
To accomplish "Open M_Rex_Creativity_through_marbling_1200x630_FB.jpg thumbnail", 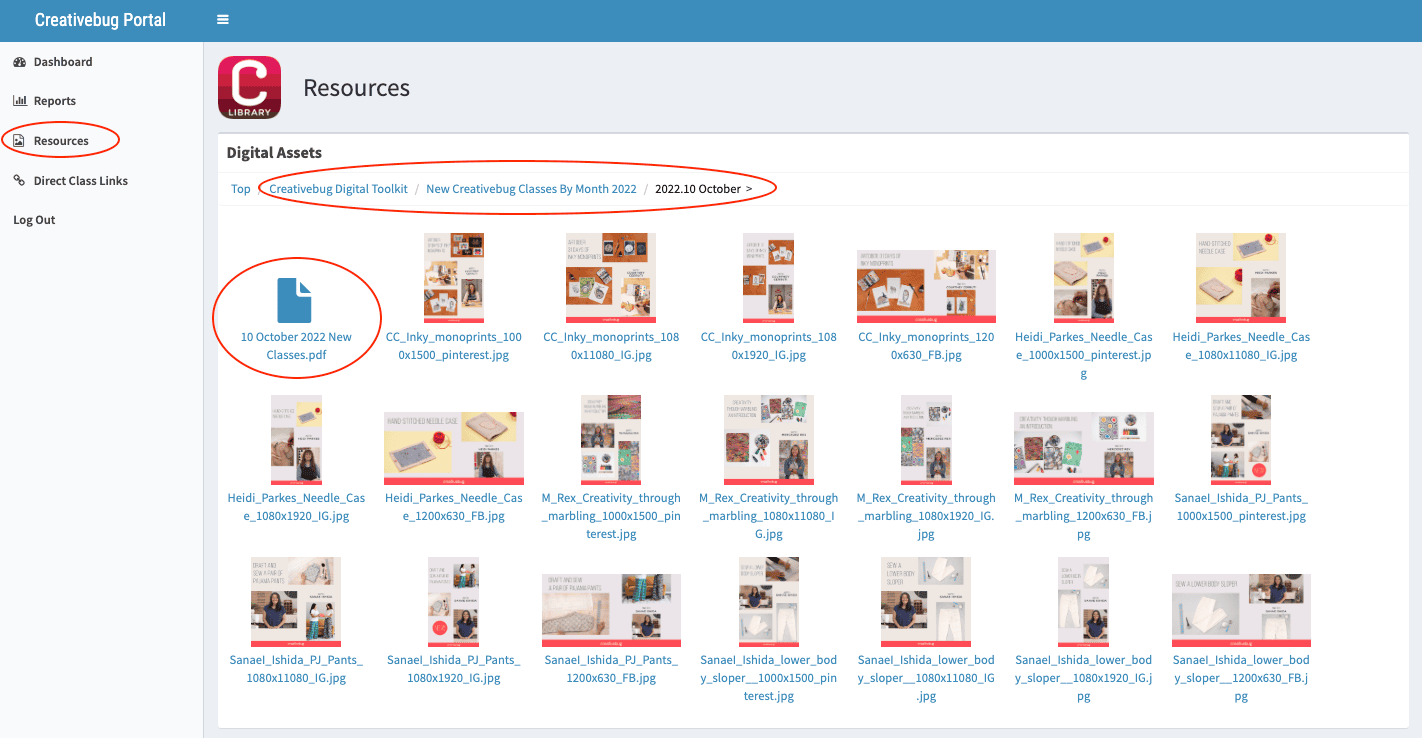I will 1083,448.
